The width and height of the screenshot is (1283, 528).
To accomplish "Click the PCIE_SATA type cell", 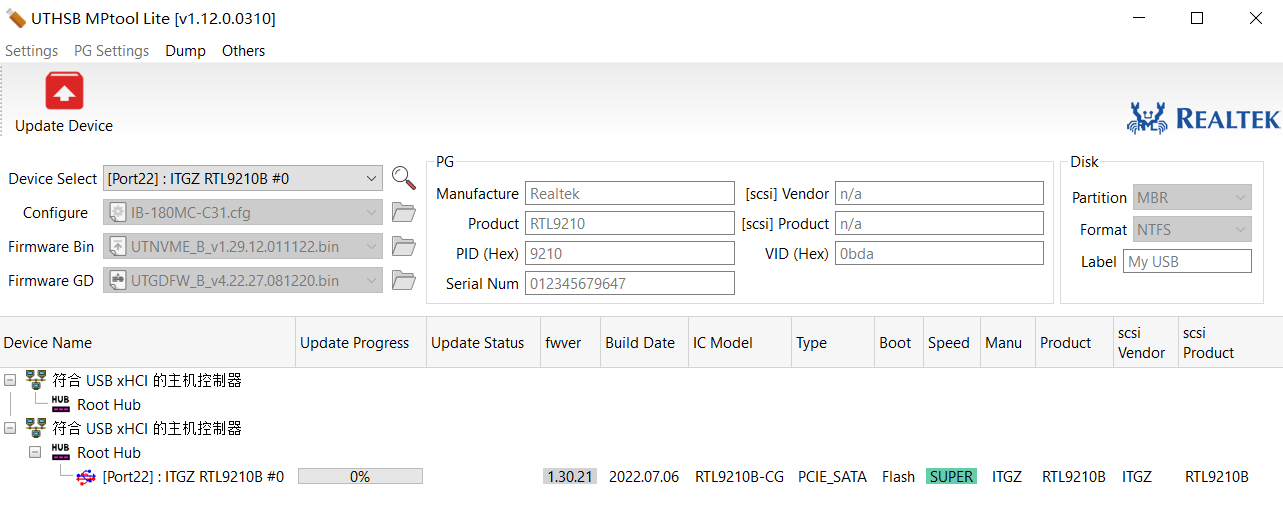I will pyautogui.click(x=832, y=477).
